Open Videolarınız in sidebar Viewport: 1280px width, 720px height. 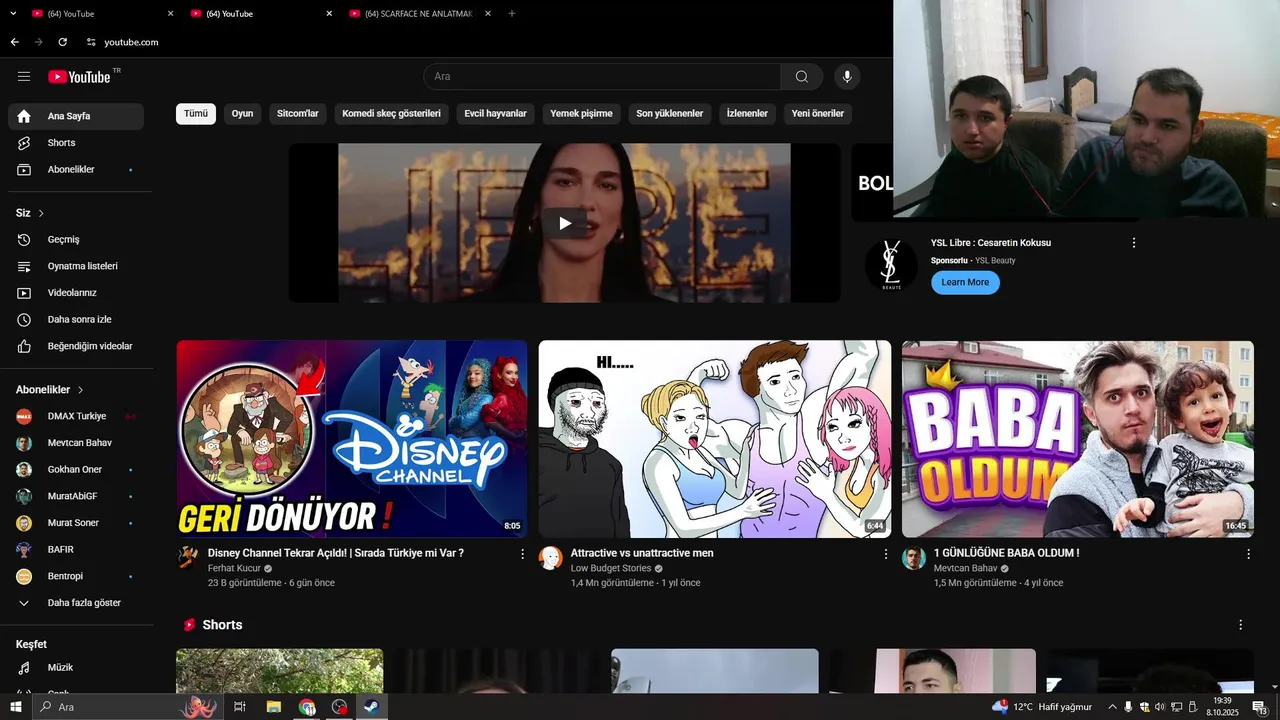(76, 293)
